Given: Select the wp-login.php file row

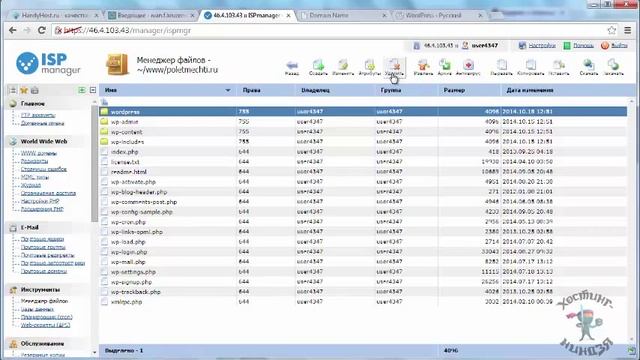Looking at the screenshot, I should (363, 252).
